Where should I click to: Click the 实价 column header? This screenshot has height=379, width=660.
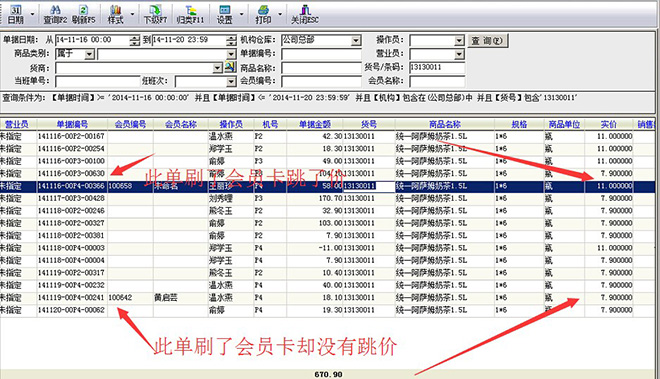(609, 124)
